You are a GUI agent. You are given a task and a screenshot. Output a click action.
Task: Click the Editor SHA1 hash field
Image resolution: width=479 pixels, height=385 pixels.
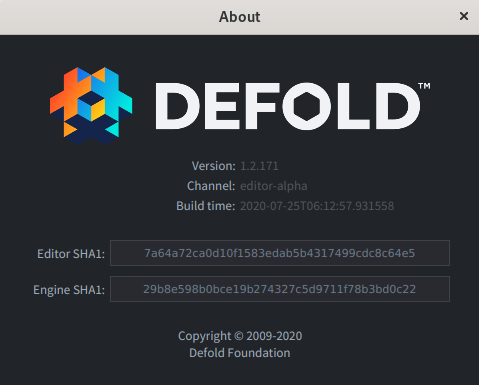pos(280,253)
